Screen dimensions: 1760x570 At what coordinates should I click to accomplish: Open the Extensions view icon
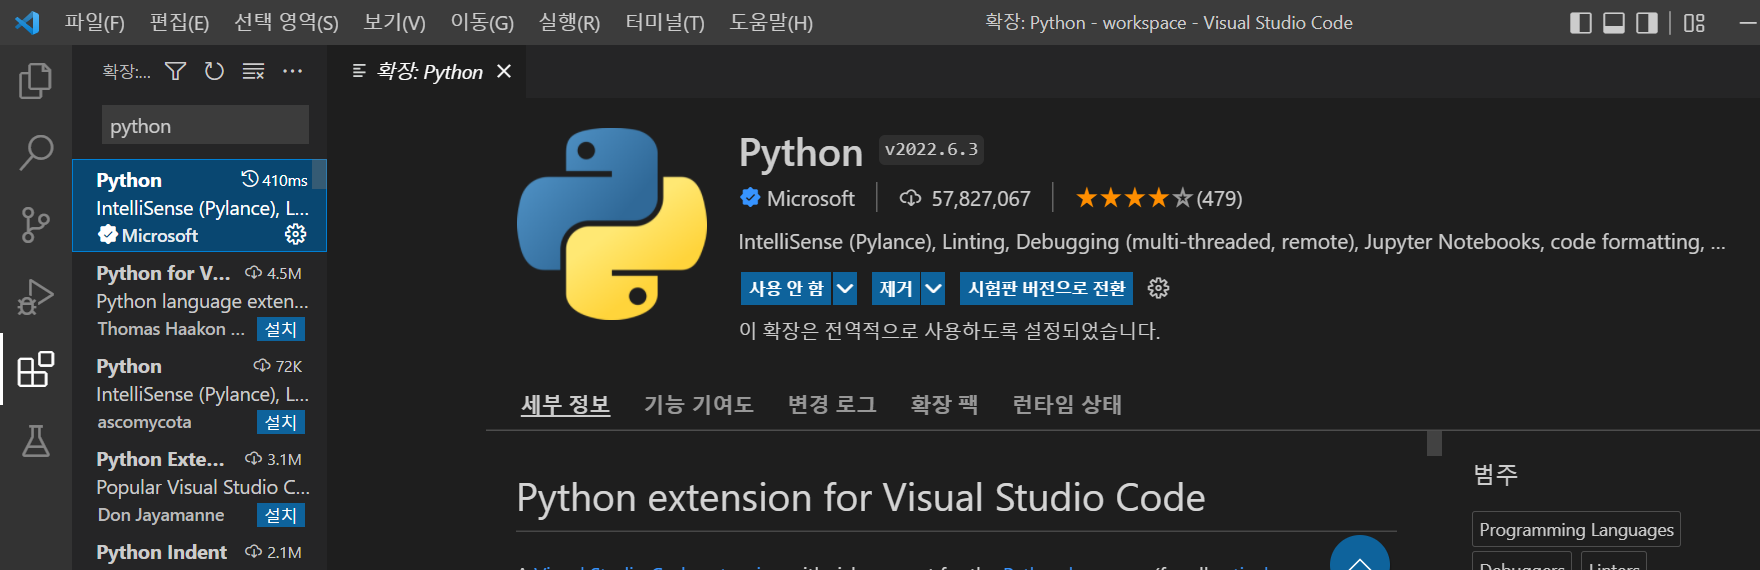(x=36, y=369)
